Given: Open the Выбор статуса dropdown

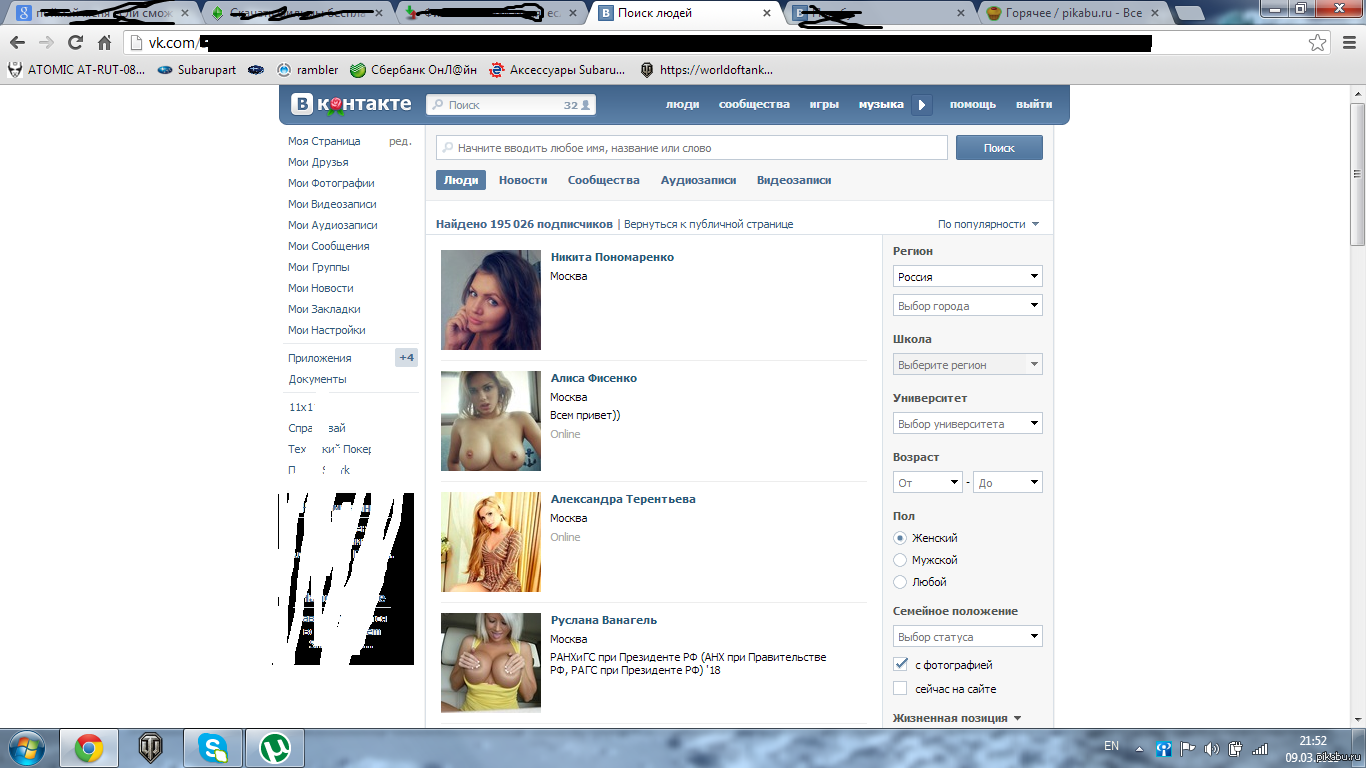Looking at the screenshot, I should [967, 636].
